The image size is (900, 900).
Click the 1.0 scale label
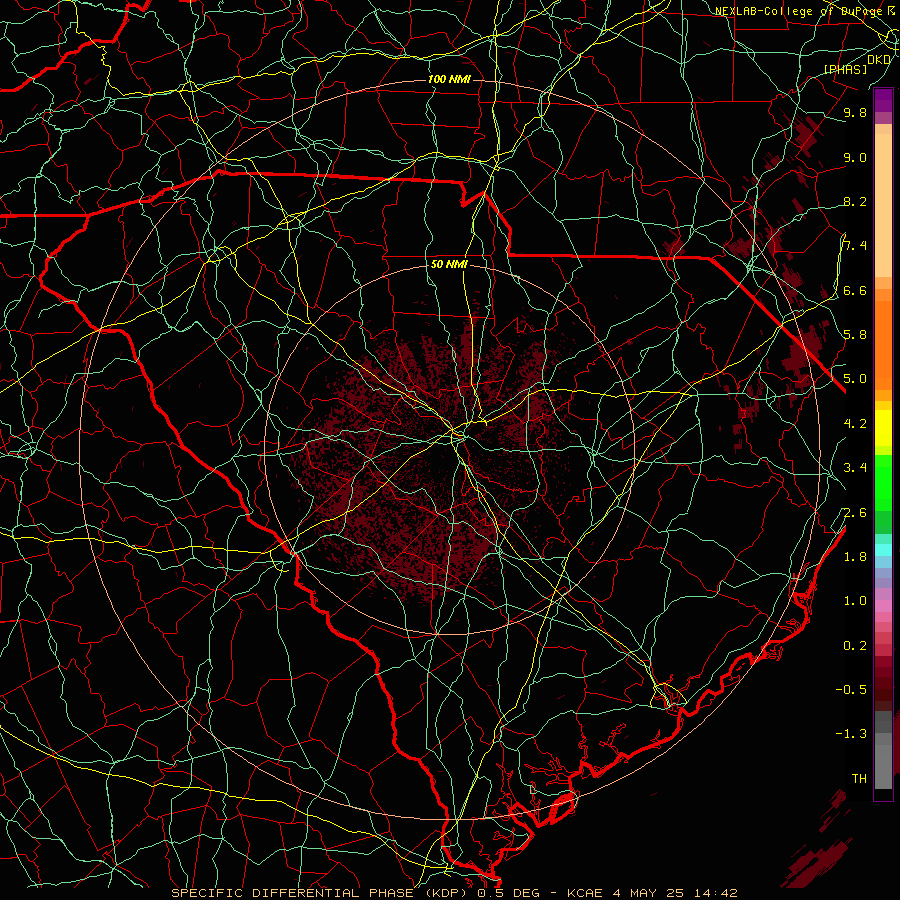coord(855,601)
